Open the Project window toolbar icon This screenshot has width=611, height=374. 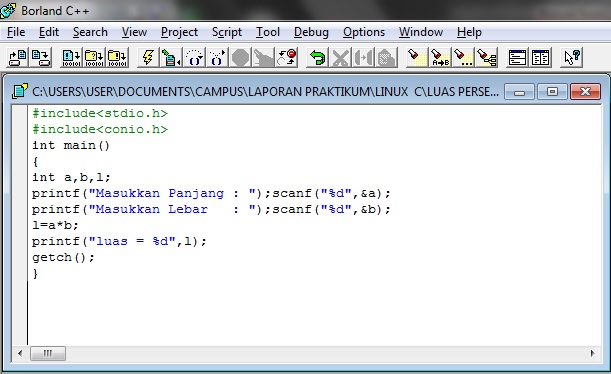(x=517, y=58)
